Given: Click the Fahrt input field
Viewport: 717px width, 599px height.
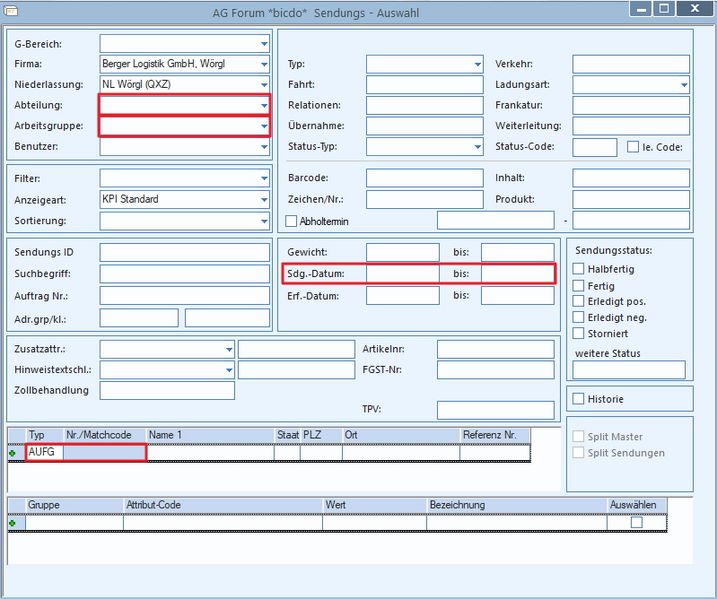Looking at the screenshot, I should point(425,85).
